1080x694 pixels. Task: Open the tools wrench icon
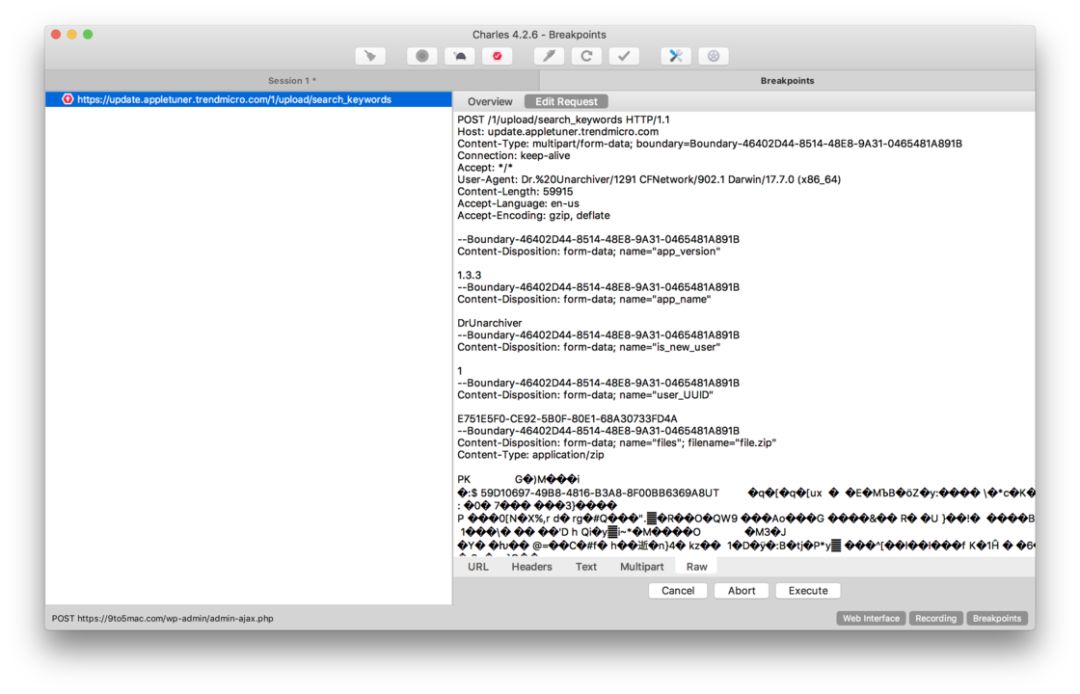click(676, 56)
